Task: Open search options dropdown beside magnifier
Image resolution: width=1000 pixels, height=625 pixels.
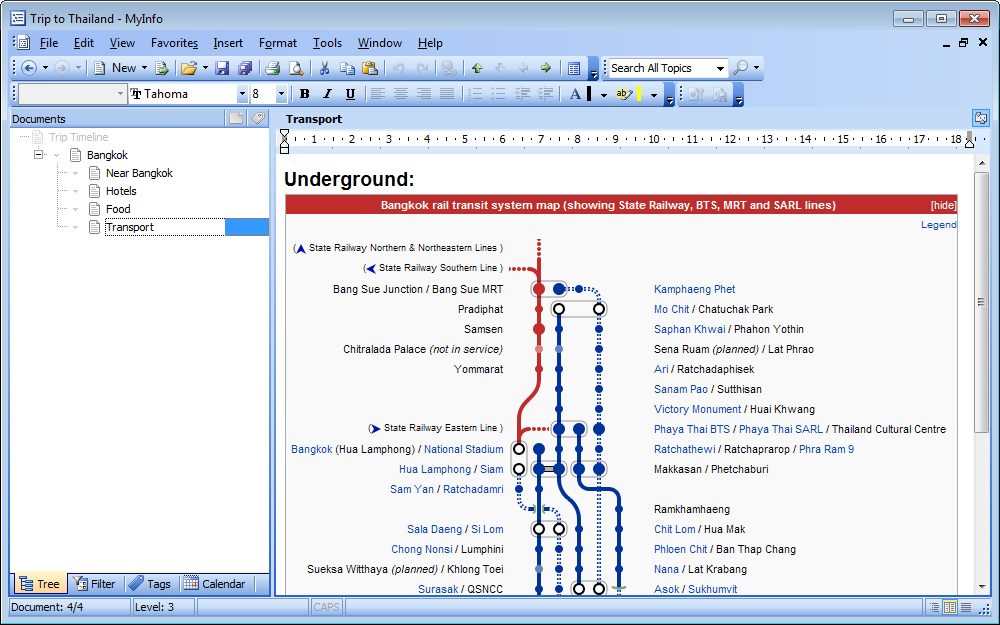Action: (x=756, y=68)
